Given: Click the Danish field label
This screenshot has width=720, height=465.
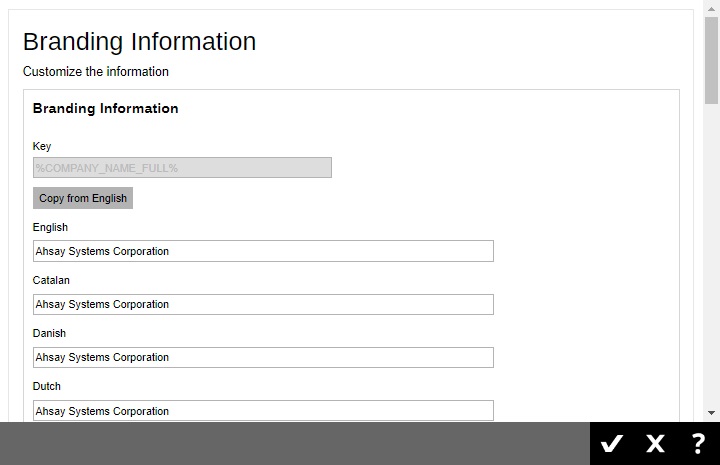Looking at the screenshot, I should pyautogui.click(x=49, y=333).
